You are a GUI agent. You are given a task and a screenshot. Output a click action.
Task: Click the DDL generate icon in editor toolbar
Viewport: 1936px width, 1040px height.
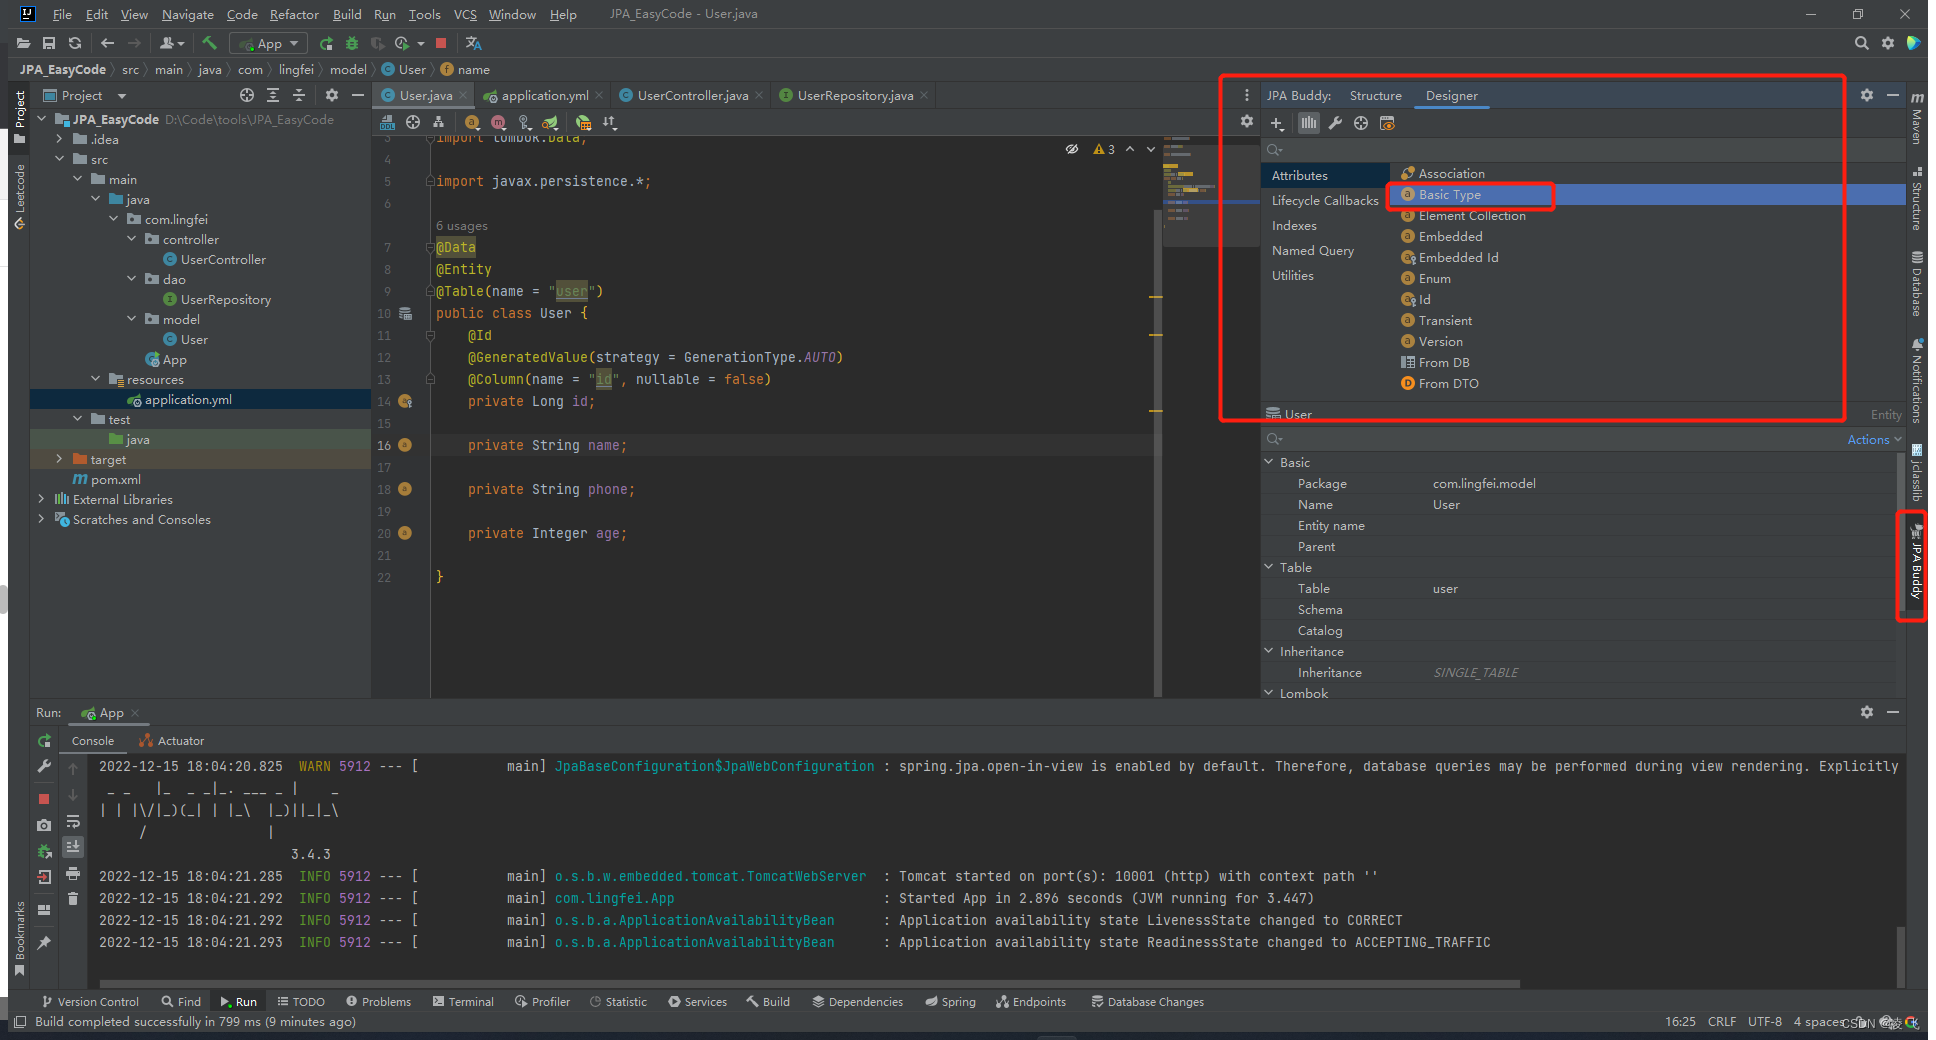click(x=388, y=122)
